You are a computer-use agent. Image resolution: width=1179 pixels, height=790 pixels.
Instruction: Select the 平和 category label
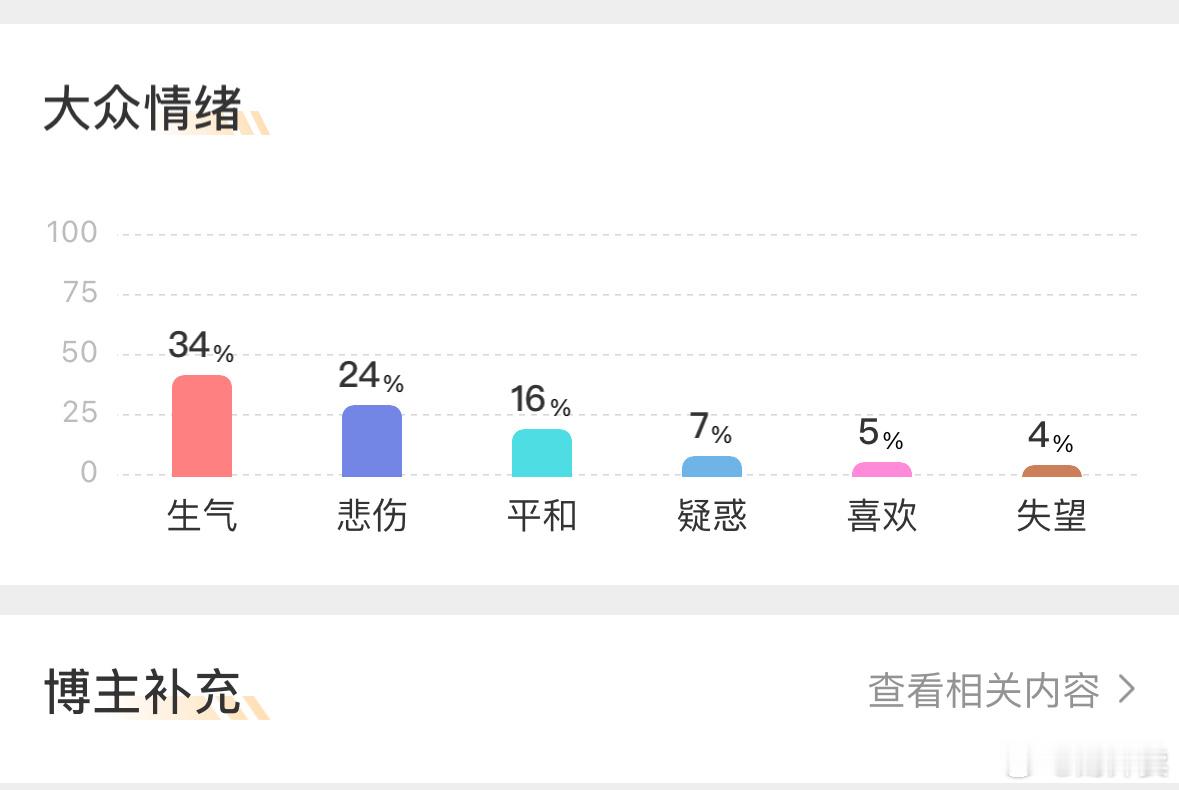pyautogui.click(x=541, y=516)
